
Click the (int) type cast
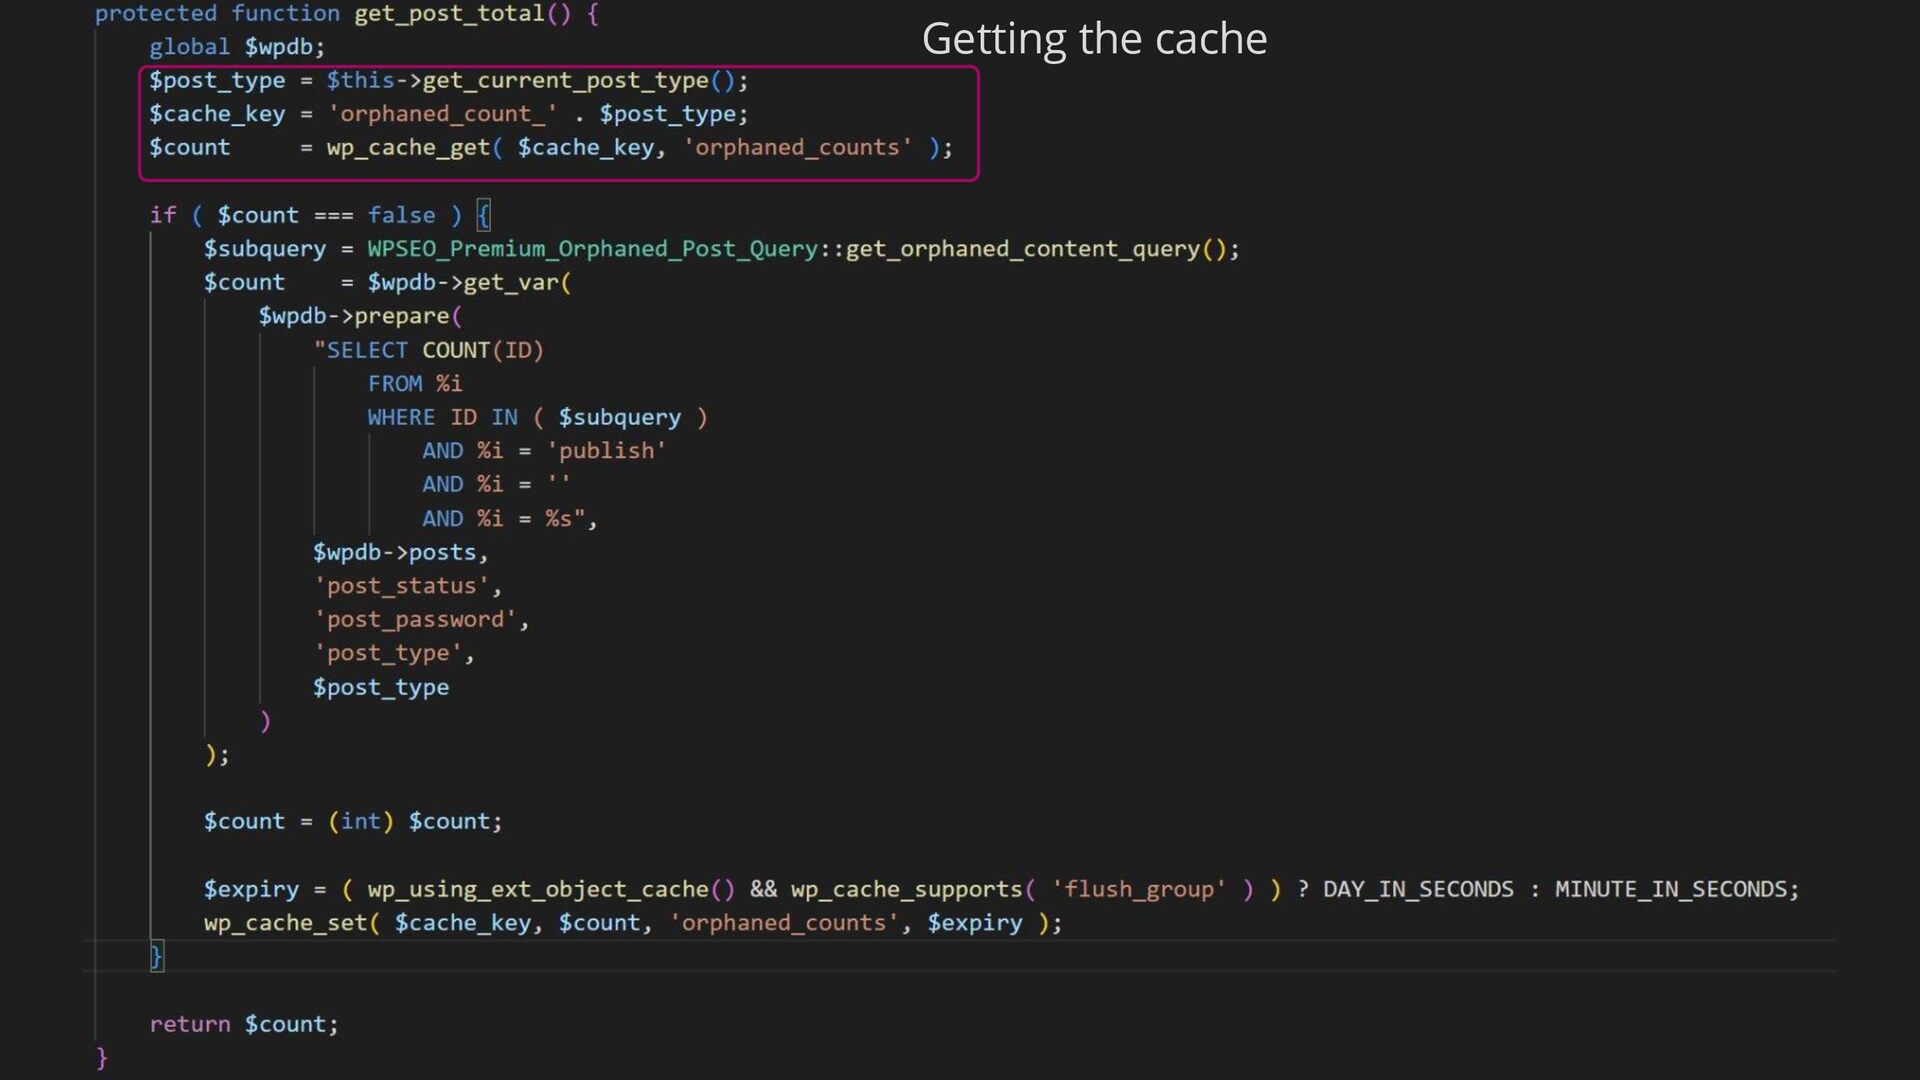(x=361, y=821)
